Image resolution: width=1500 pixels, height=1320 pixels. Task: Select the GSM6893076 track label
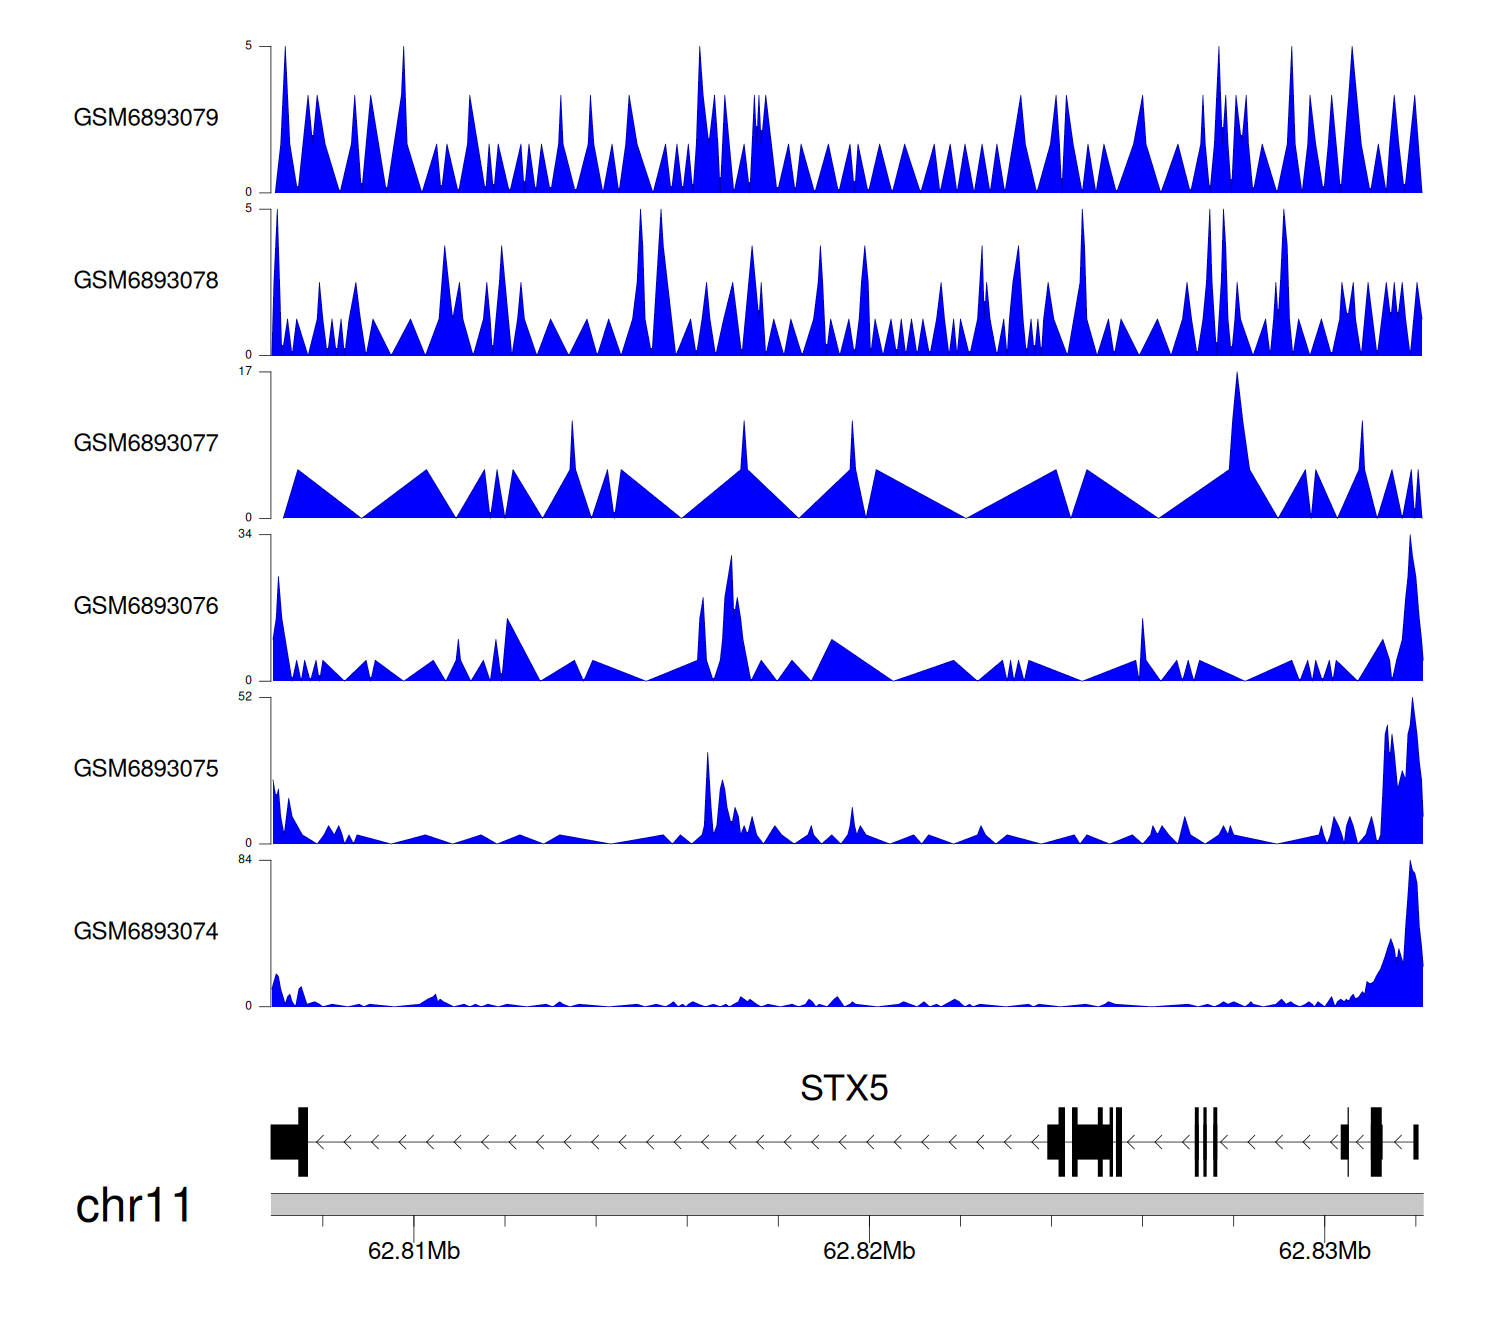pyautogui.click(x=146, y=606)
